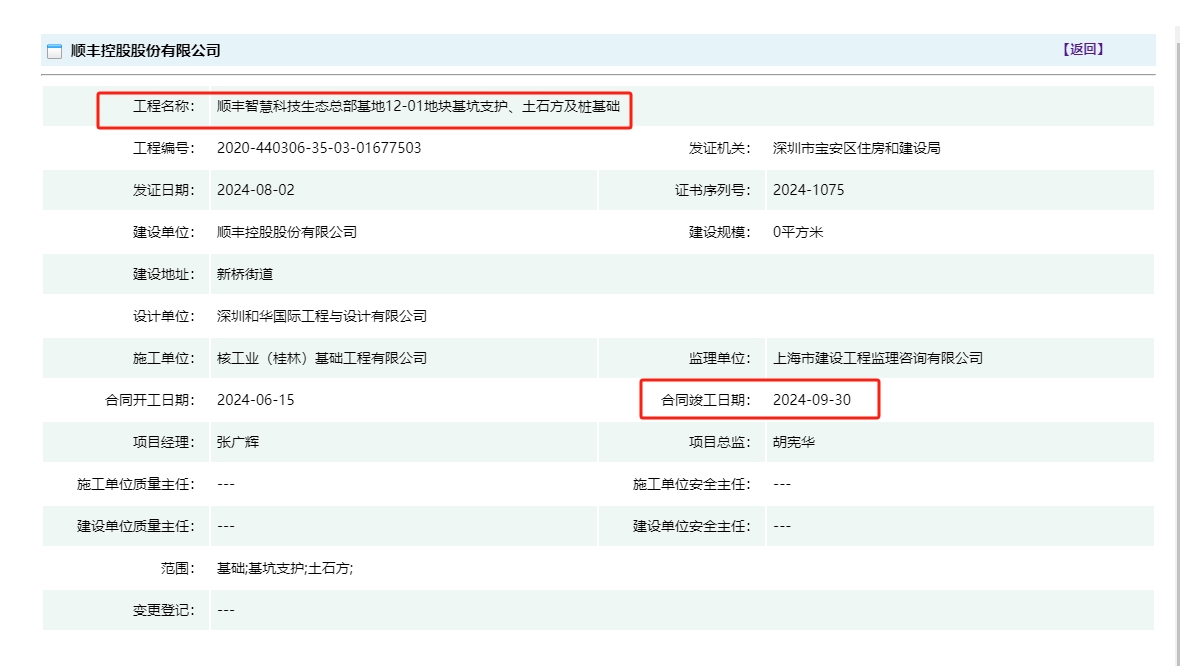Click the certificate serial number 2024-1075
1180x666 pixels.
(808, 190)
